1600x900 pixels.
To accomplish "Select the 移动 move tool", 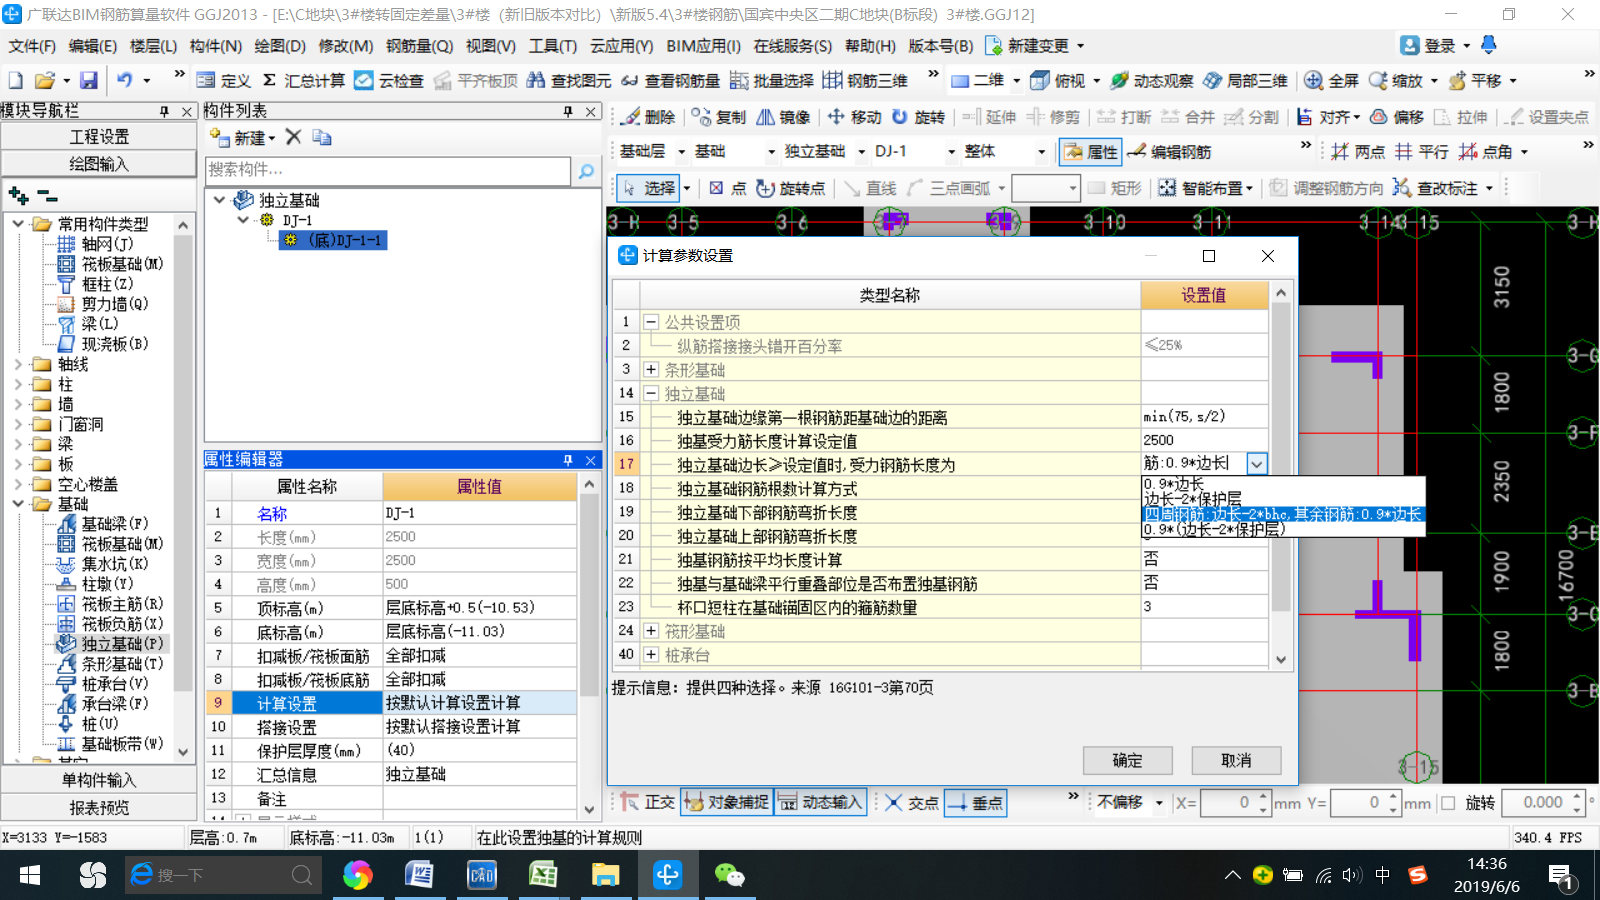I will [854, 117].
